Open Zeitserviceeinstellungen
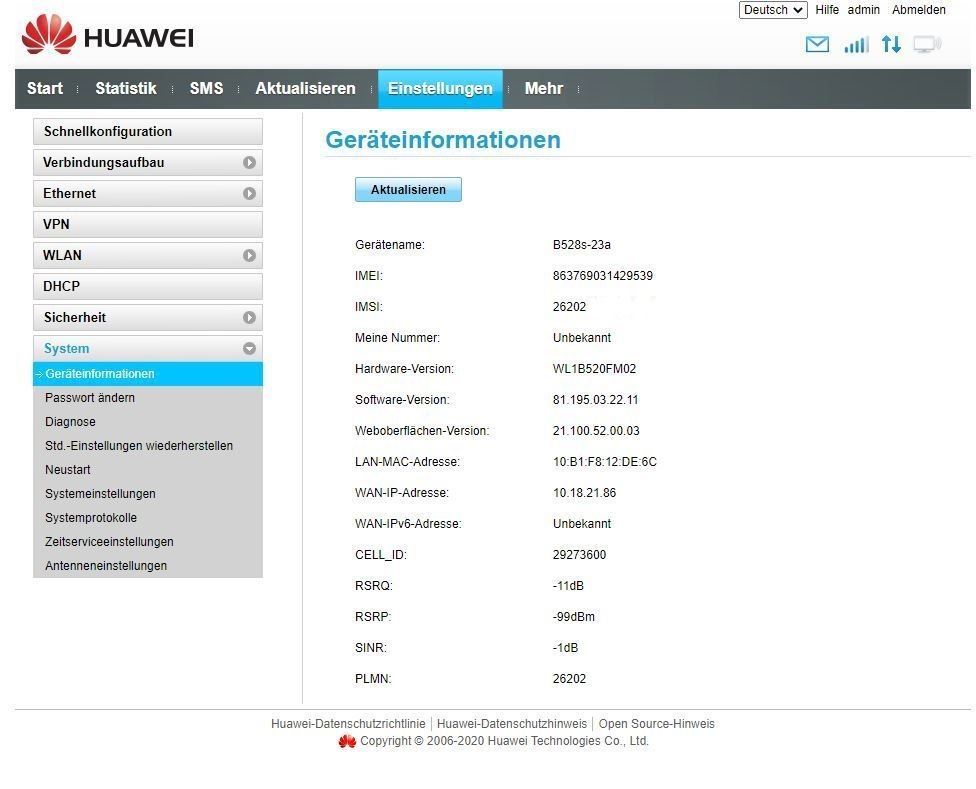976x789 pixels. (x=109, y=541)
